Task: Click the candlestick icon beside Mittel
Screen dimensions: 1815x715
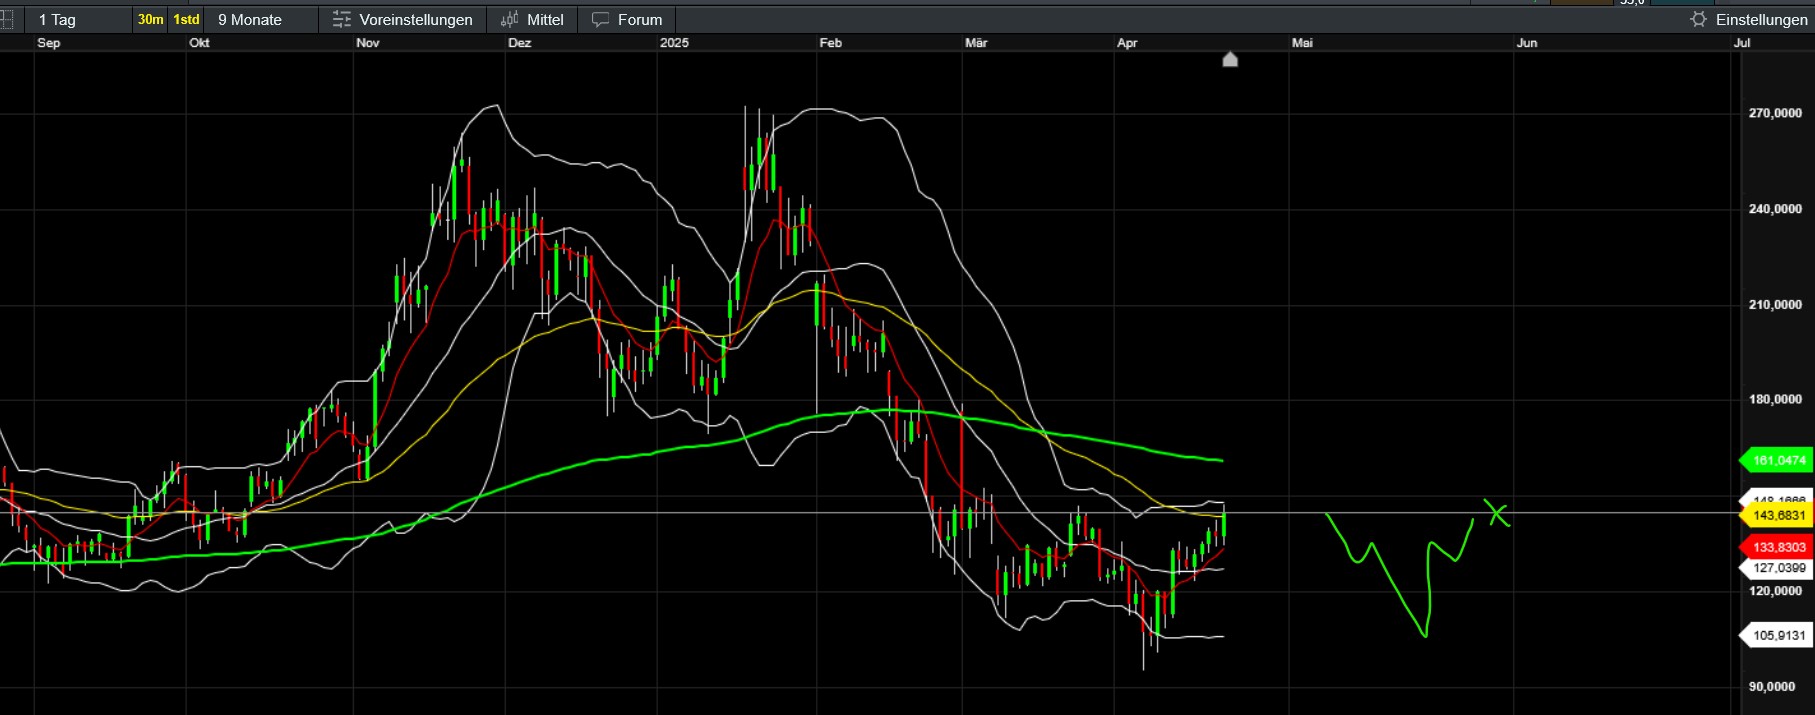Action: pyautogui.click(x=510, y=20)
